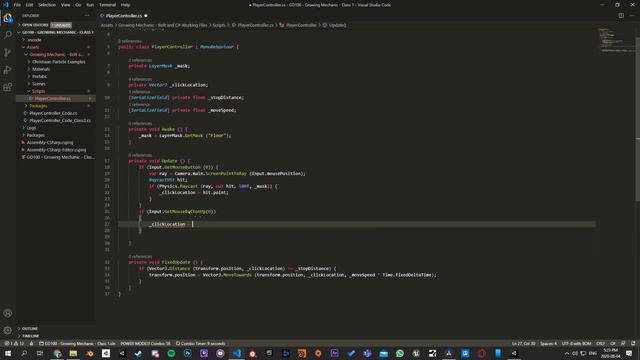The width and height of the screenshot is (640, 360).
Task: Open the Help menu
Action: coord(125,5)
